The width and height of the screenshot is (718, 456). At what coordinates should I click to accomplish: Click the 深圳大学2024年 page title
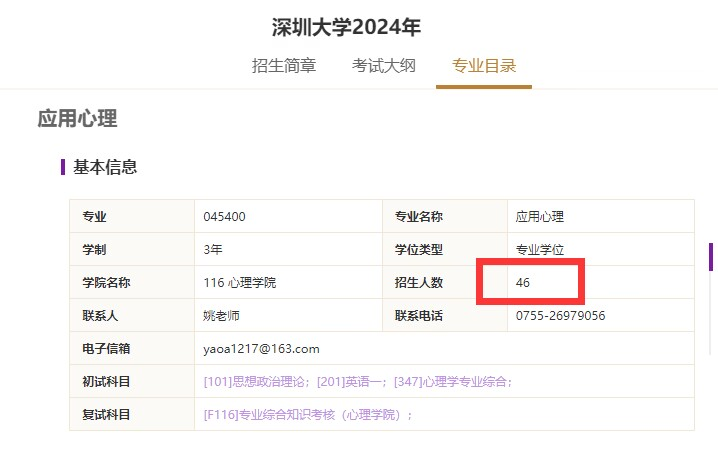(x=346, y=27)
